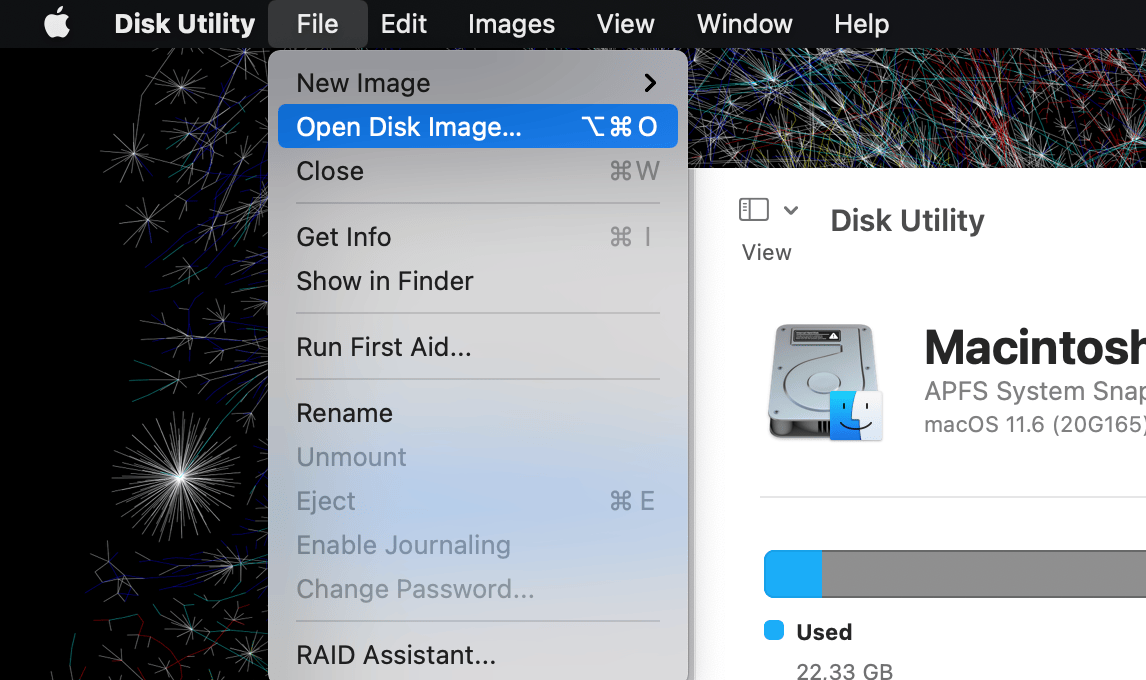Image resolution: width=1146 pixels, height=680 pixels.
Task: Open the Edit menu
Action: pyautogui.click(x=403, y=24)
